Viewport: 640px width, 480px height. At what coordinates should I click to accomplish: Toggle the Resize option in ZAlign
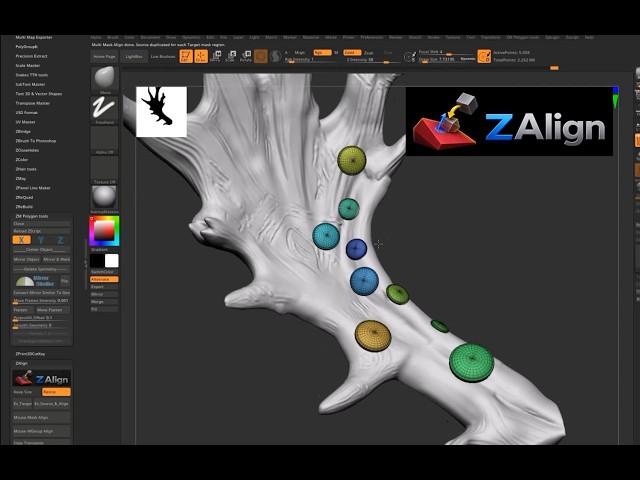click(x=56, y=392)
